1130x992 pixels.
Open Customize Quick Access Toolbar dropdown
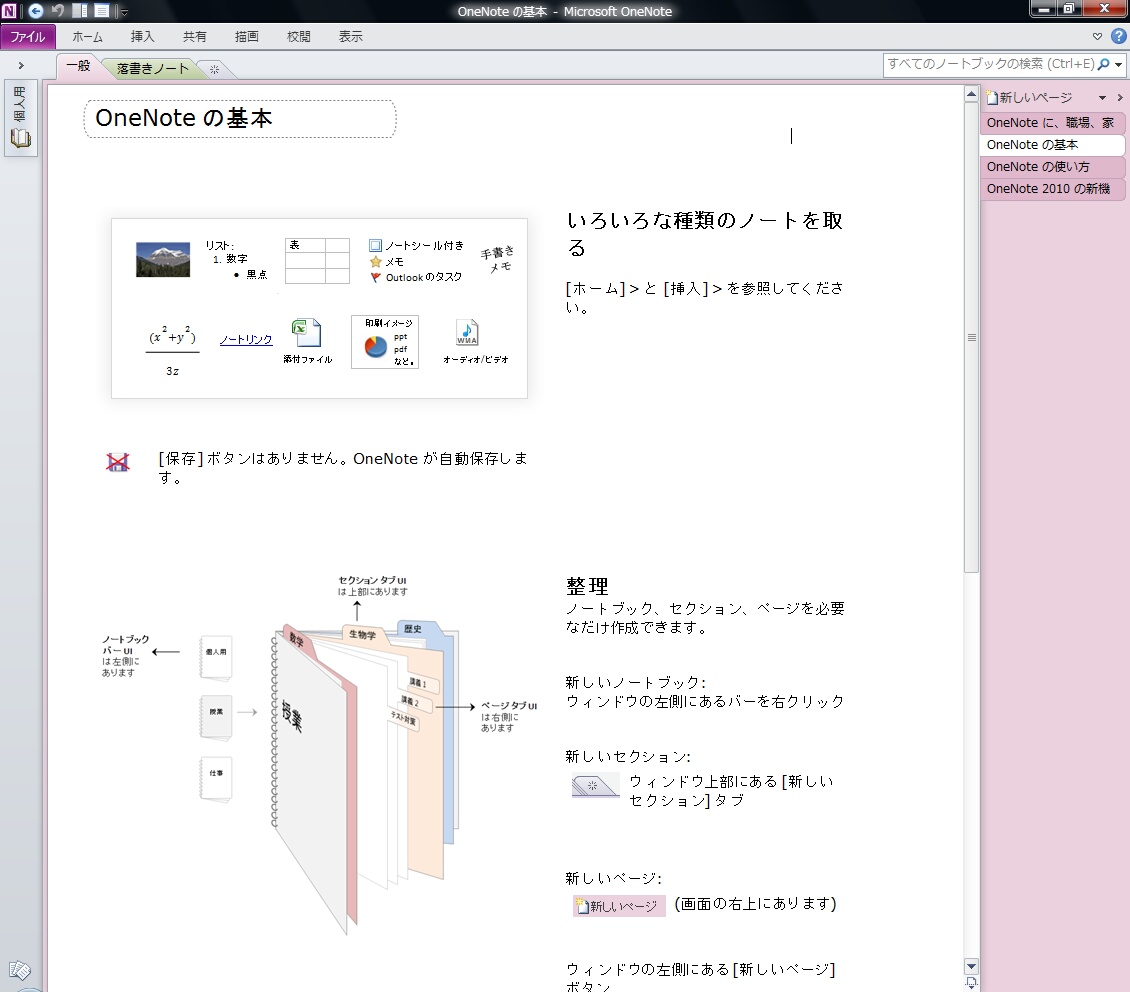124,12
